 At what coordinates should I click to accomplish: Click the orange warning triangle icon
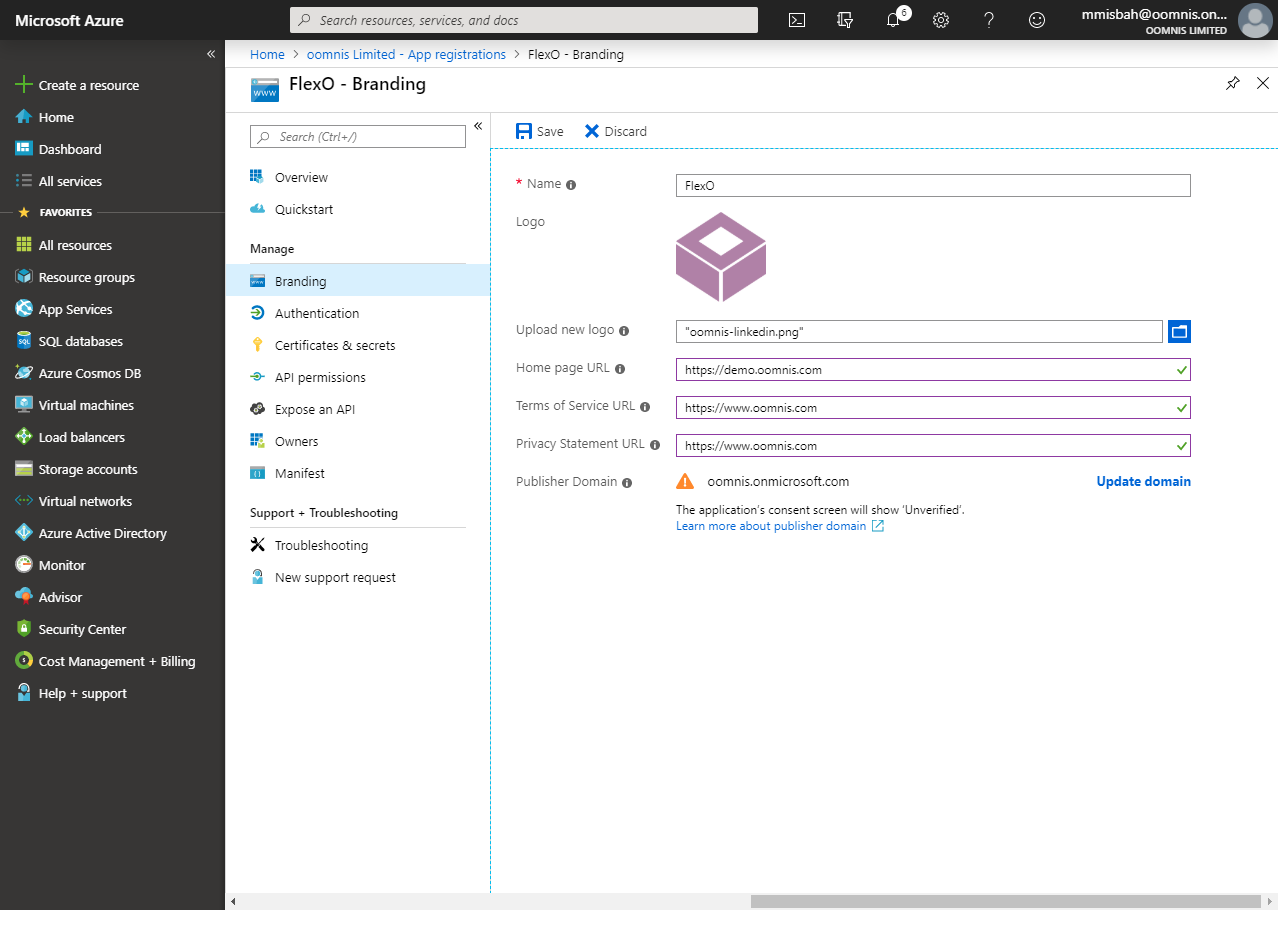coord(685,481)
